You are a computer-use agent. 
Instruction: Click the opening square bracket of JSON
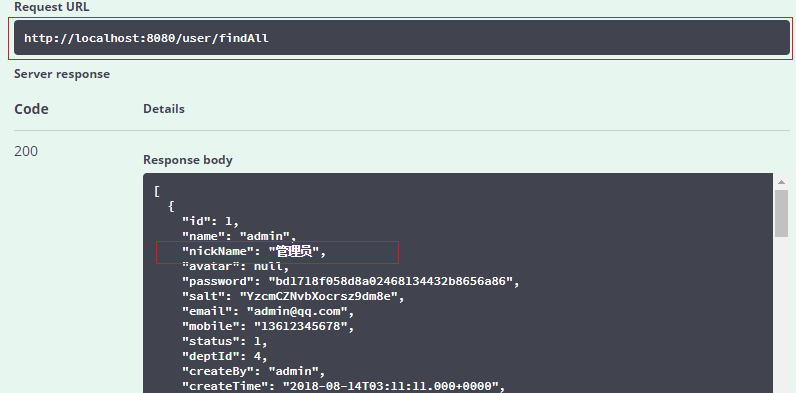157,191
